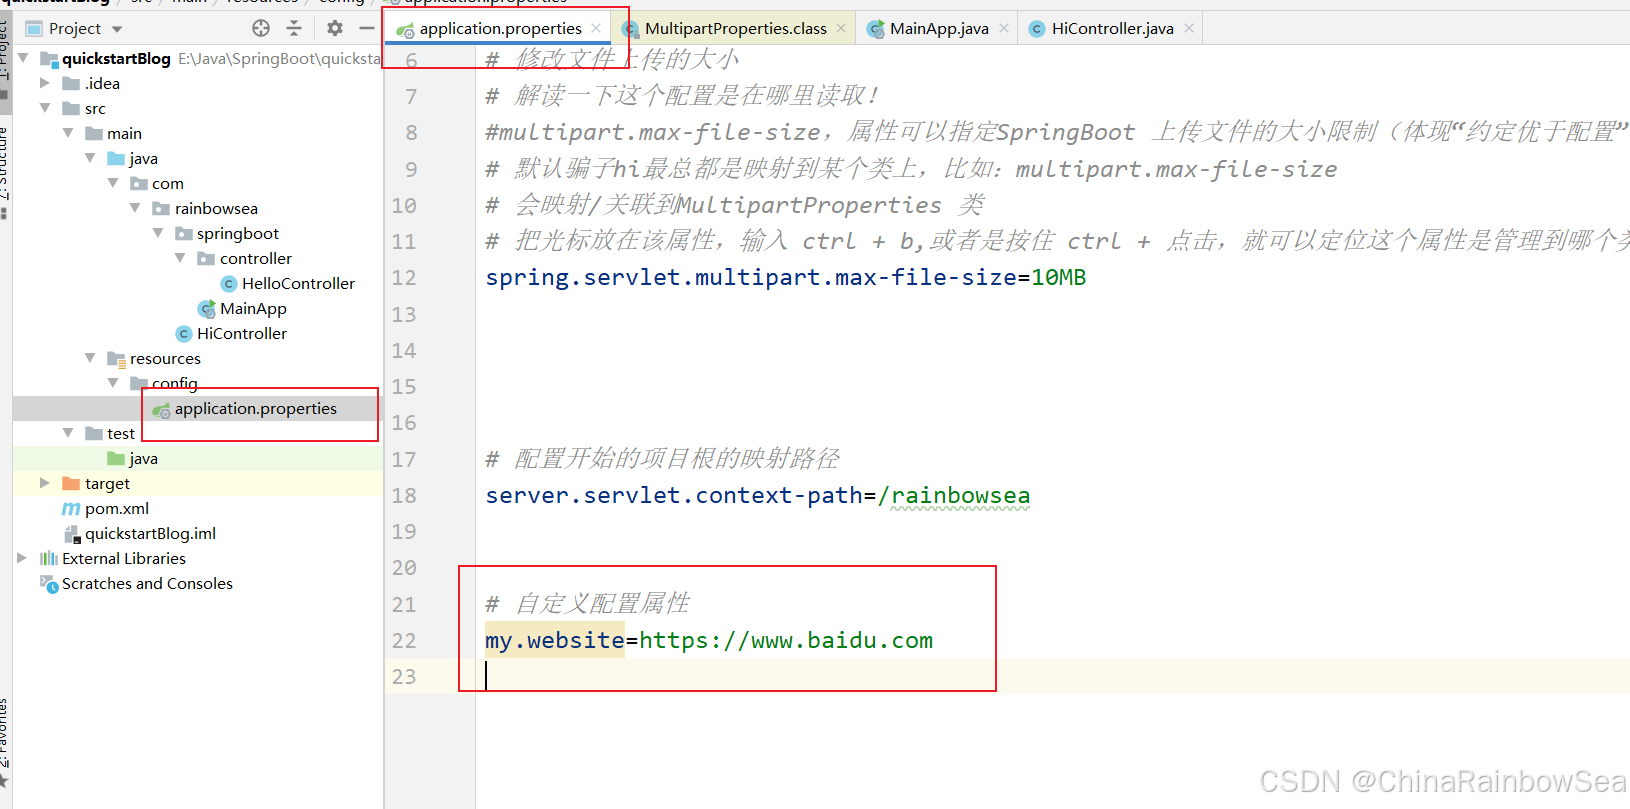
Task: Click the resources folder icon
Action: point(116,359)
